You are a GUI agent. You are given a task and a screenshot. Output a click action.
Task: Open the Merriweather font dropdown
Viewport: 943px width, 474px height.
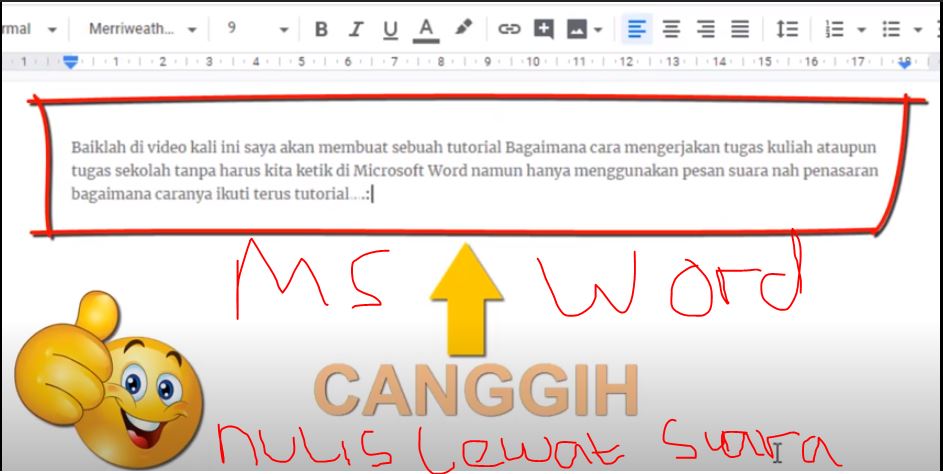tap(143, 29)
